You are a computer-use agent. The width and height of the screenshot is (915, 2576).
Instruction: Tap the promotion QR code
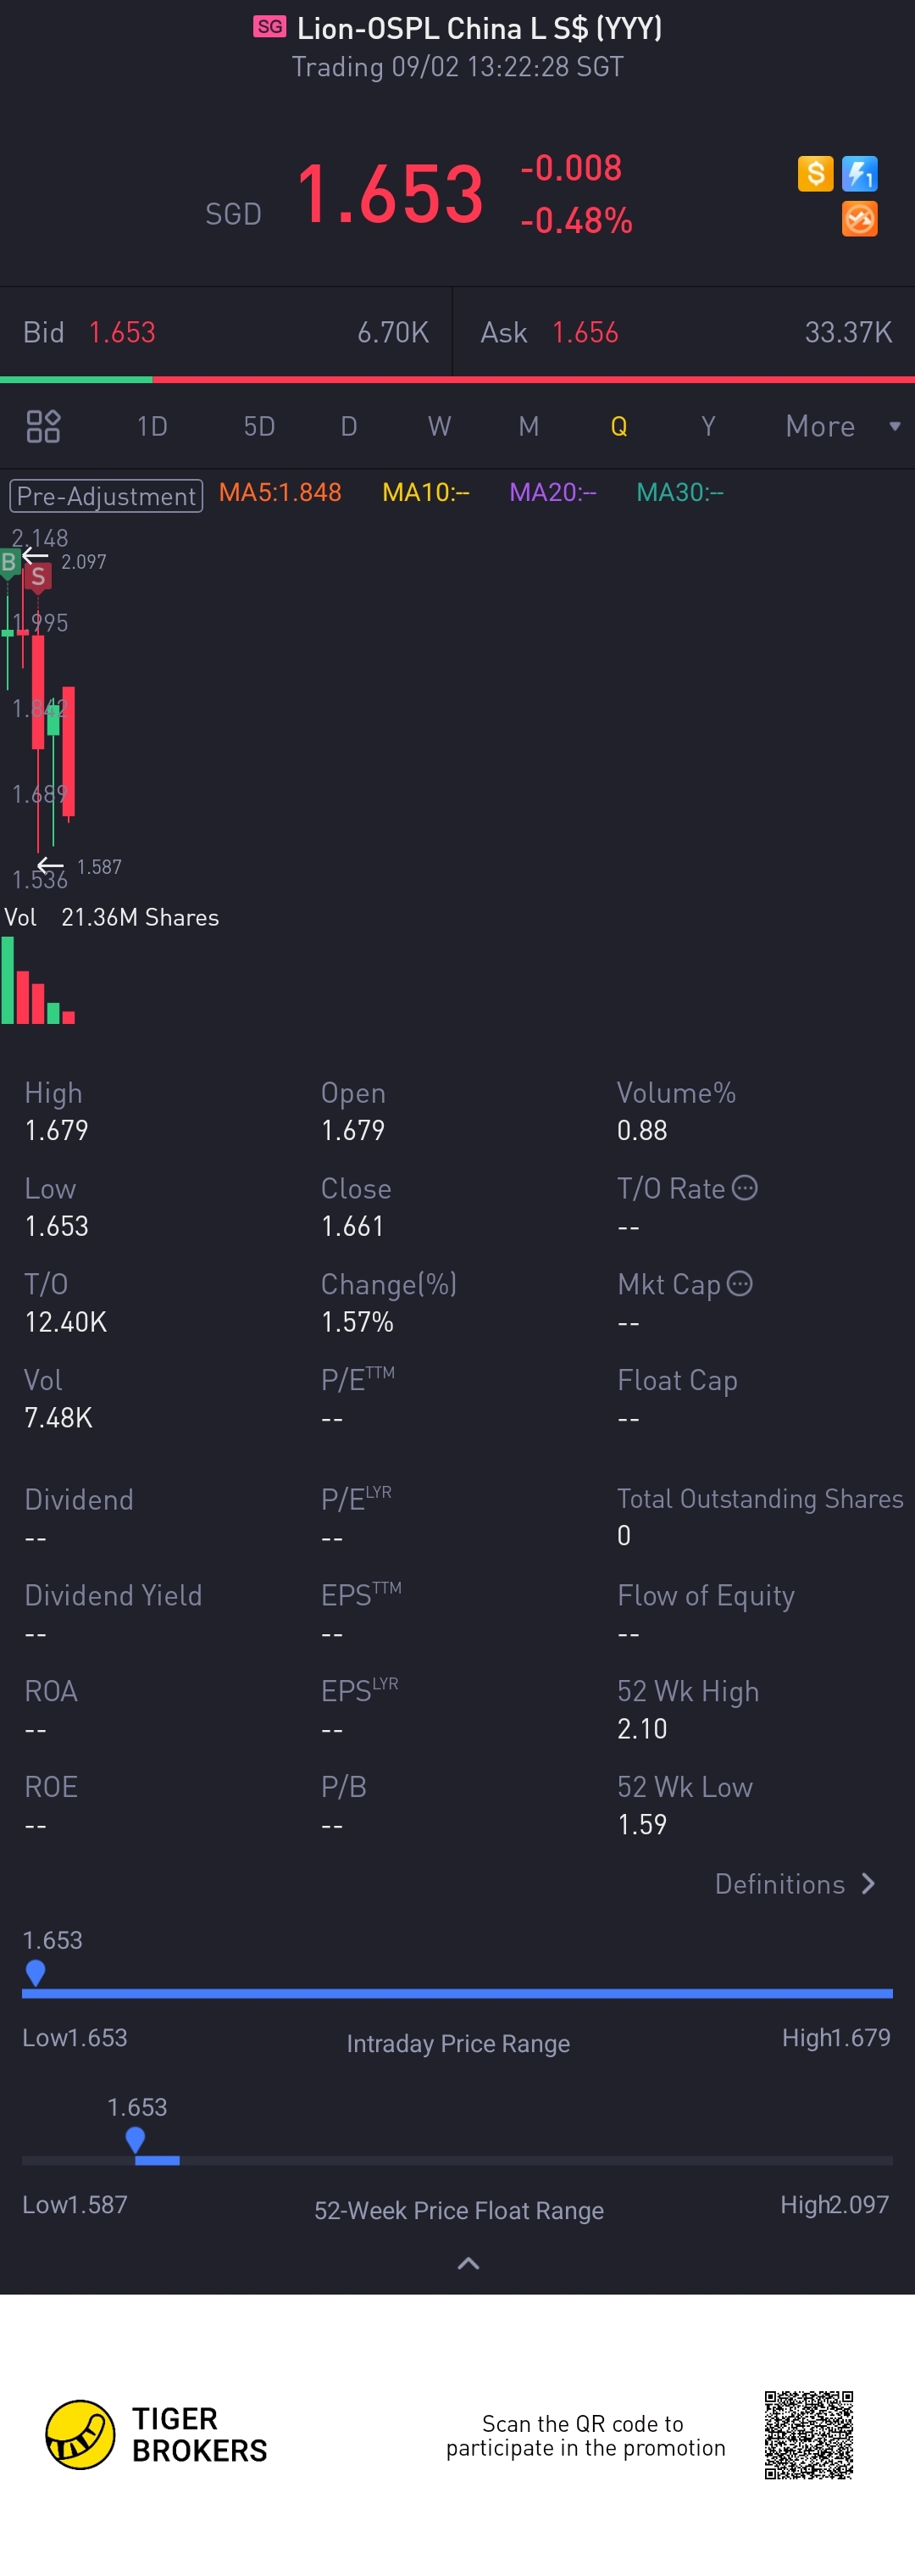click(x=808, y=2434)
